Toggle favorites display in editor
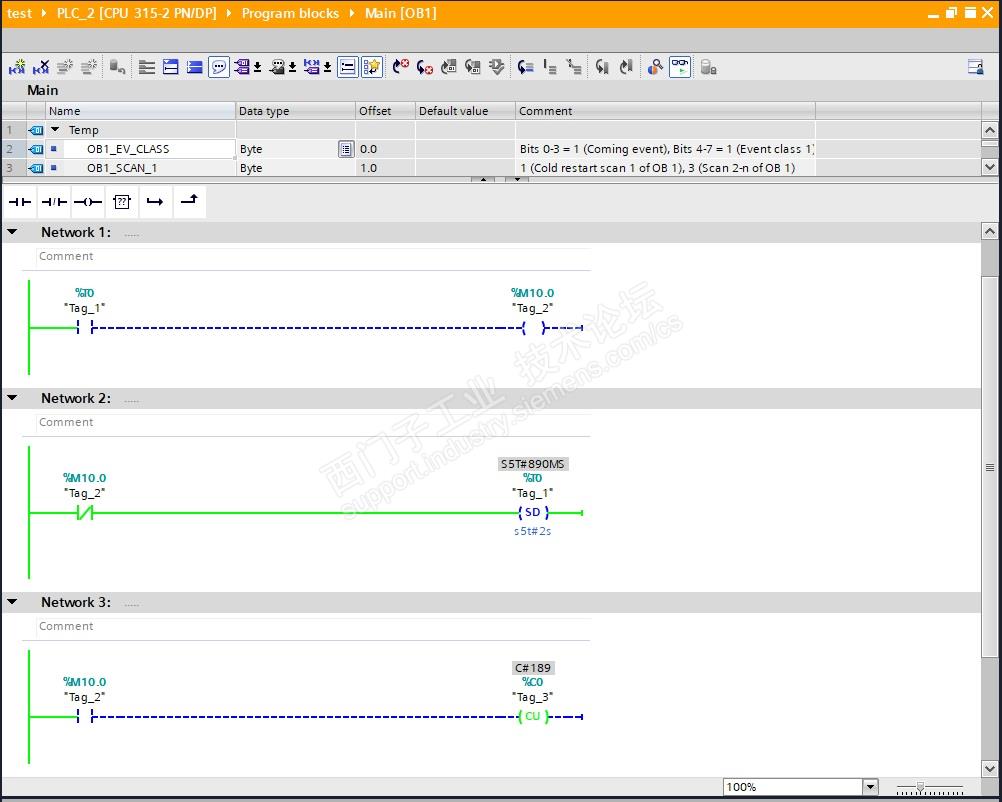1002x802 pixels. [372, 66]
